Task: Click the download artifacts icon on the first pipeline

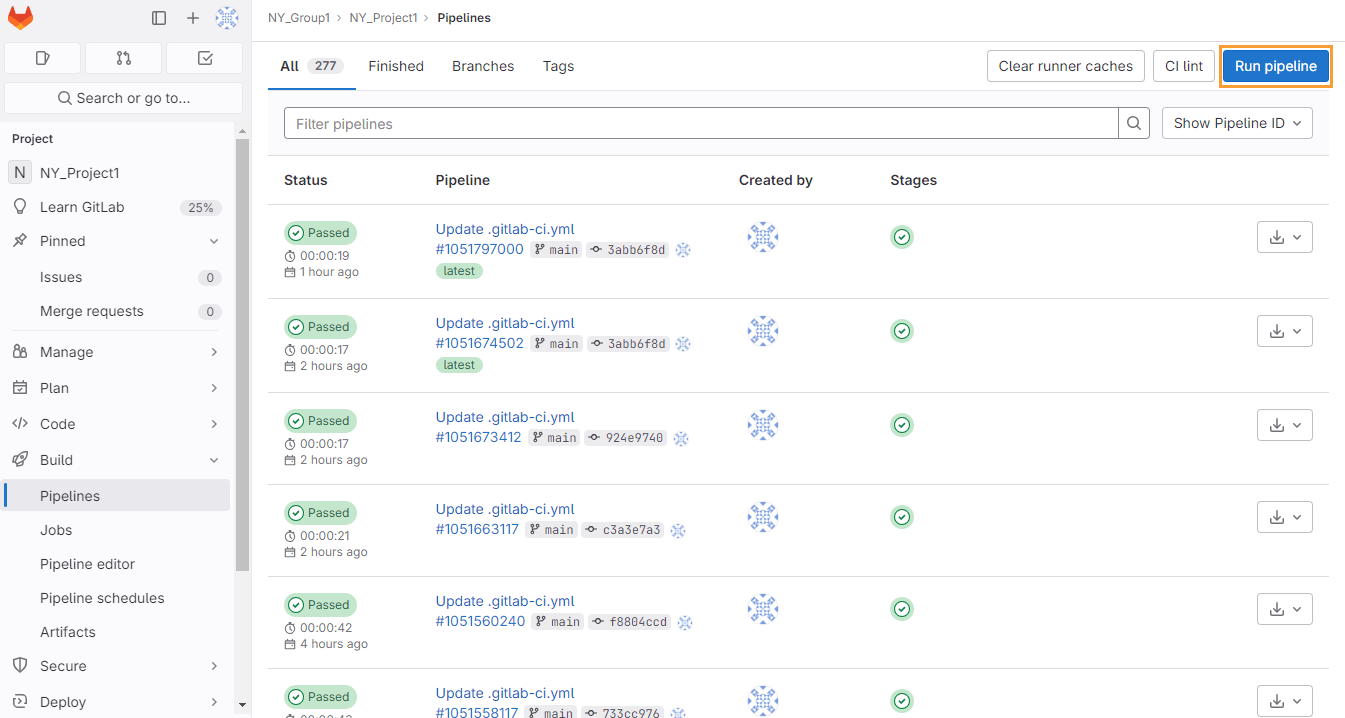Action: 1277,237
